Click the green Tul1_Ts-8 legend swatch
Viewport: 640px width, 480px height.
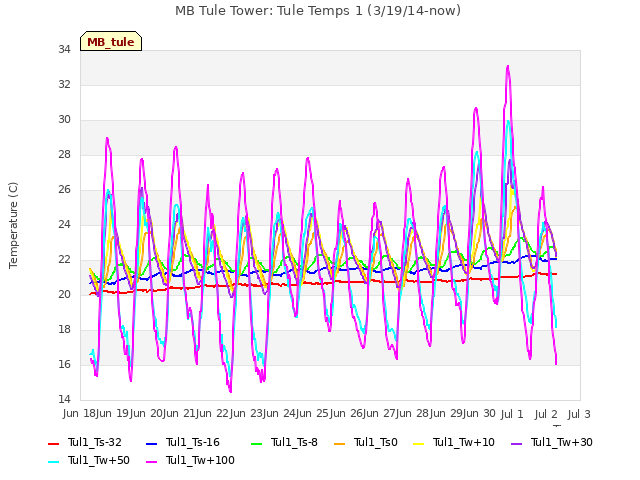256,444
